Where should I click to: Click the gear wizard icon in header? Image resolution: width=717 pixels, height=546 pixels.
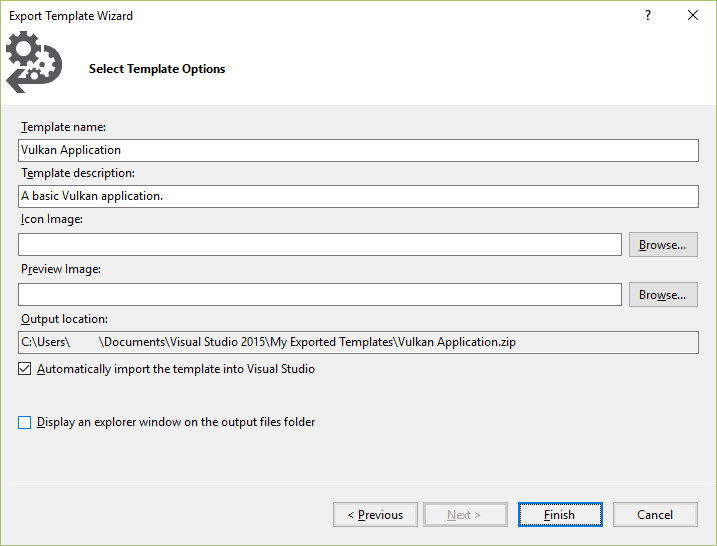pos(31,63)
